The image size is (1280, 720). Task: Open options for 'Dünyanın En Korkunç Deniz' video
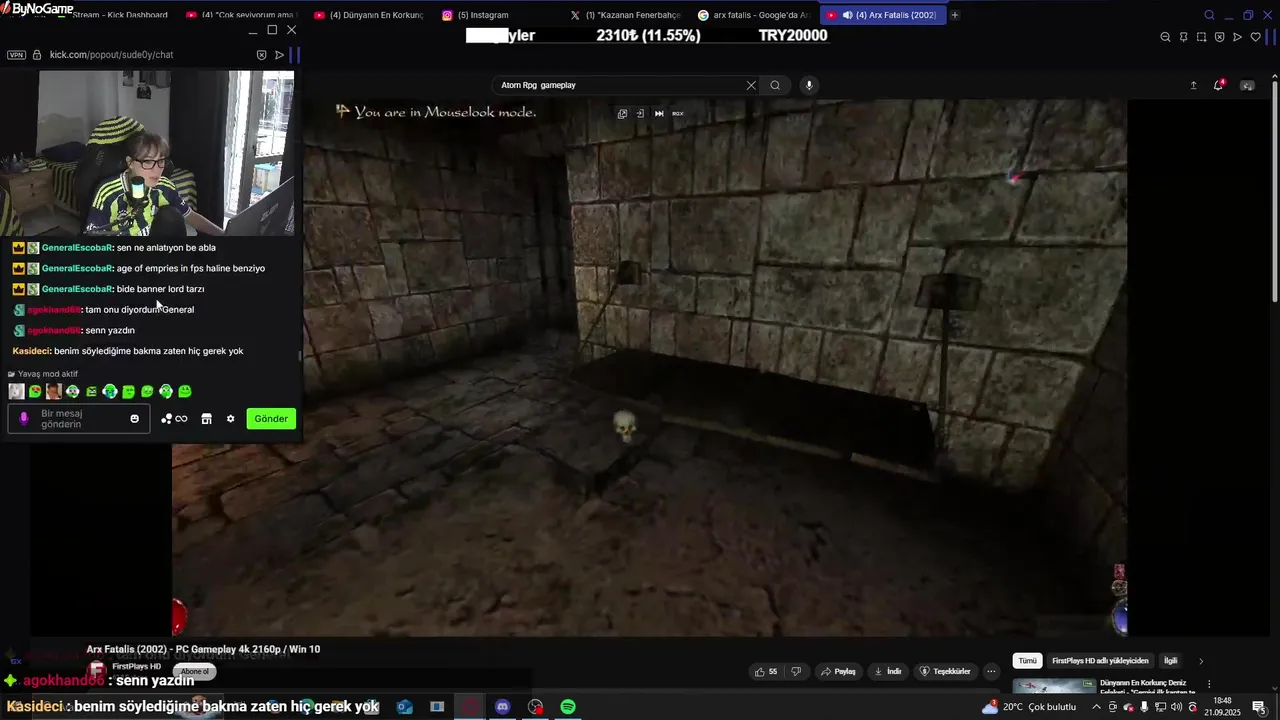tap(1209, 685)
